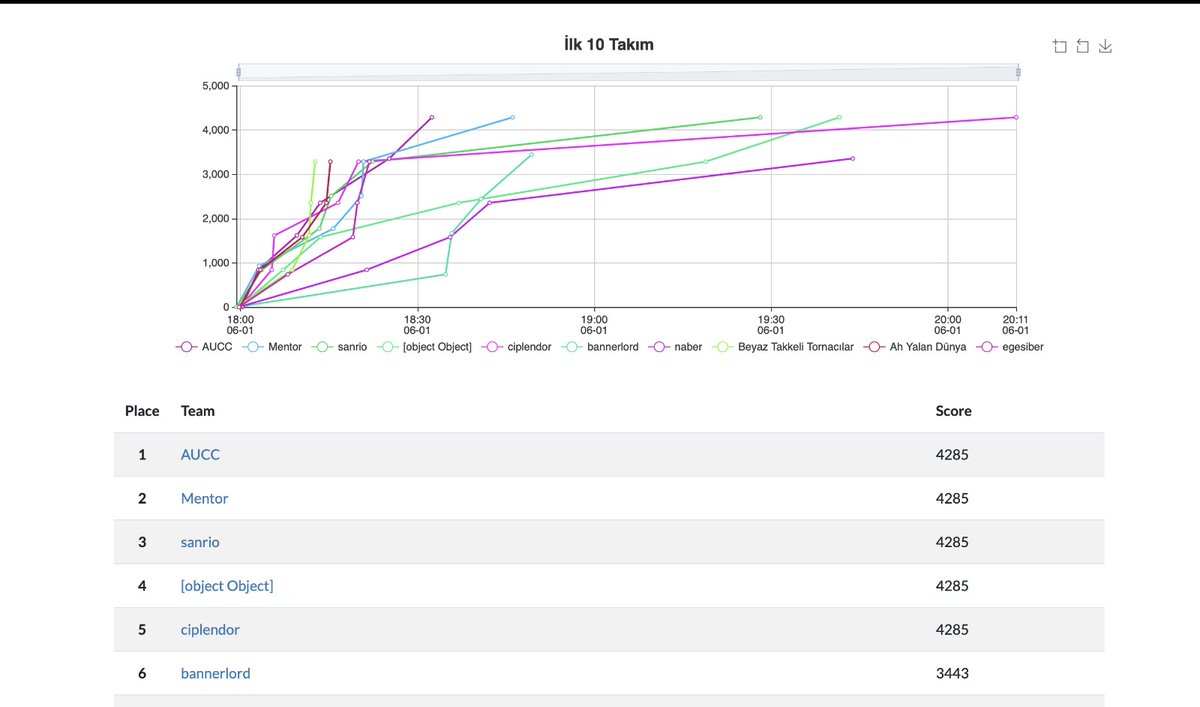Toggle naber series in the legend
This screenshot has height=707, width=1200.
(676, 347)
